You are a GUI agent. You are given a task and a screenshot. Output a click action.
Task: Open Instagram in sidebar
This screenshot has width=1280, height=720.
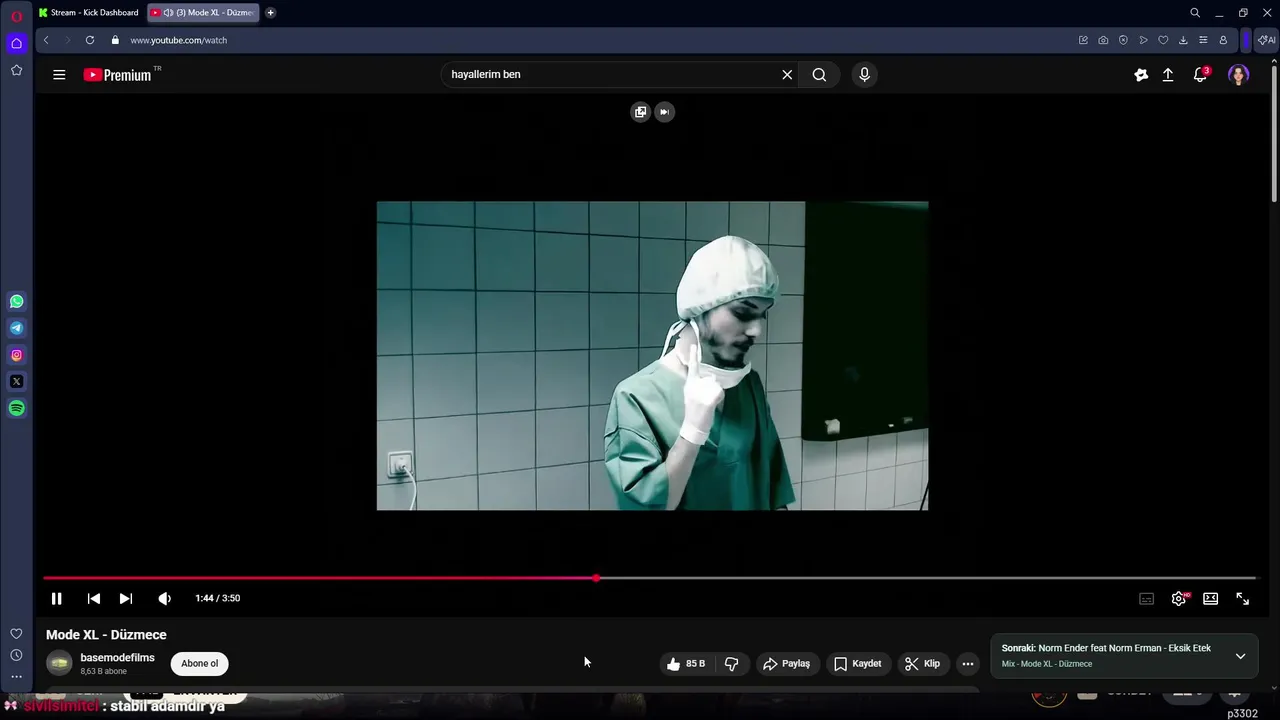(17, 355)
